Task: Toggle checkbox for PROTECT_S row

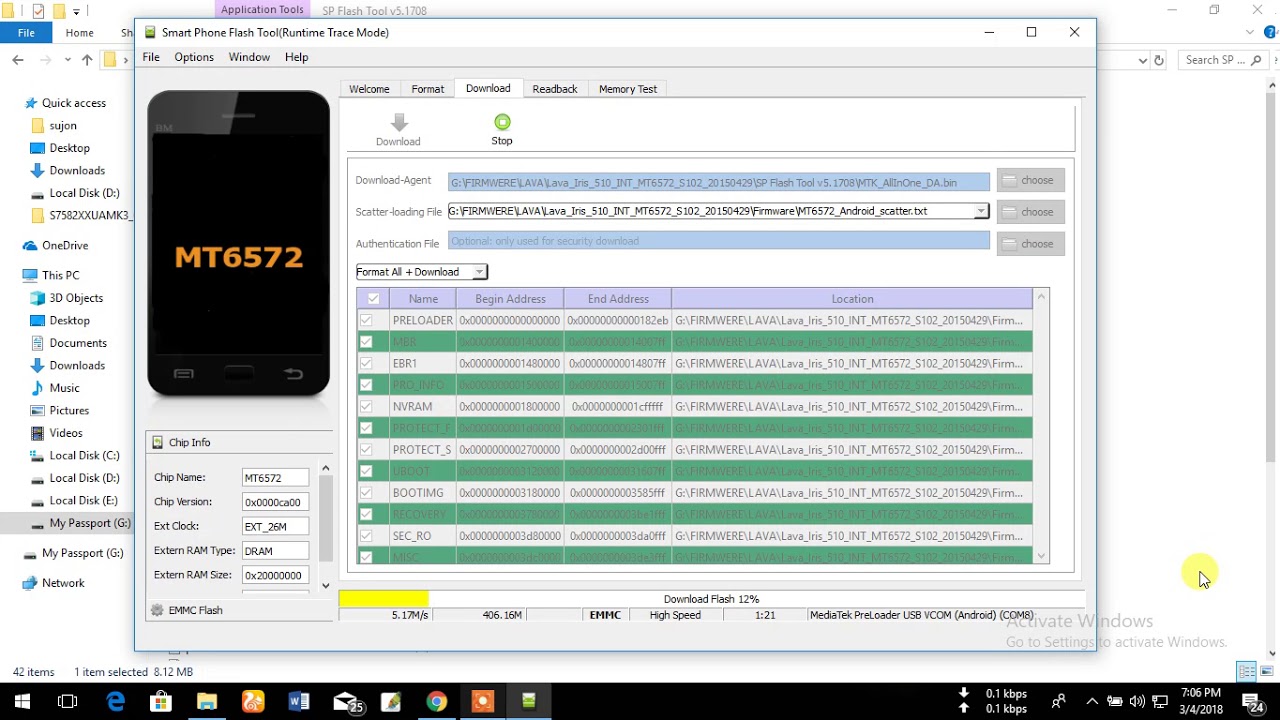Action: [x=366, y=450]
